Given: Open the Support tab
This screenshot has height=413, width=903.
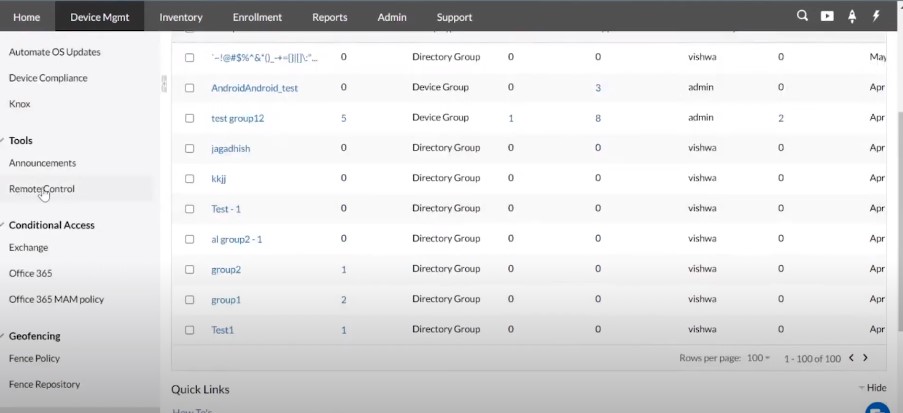Looking at the screenshot, I should pos(454,17).
